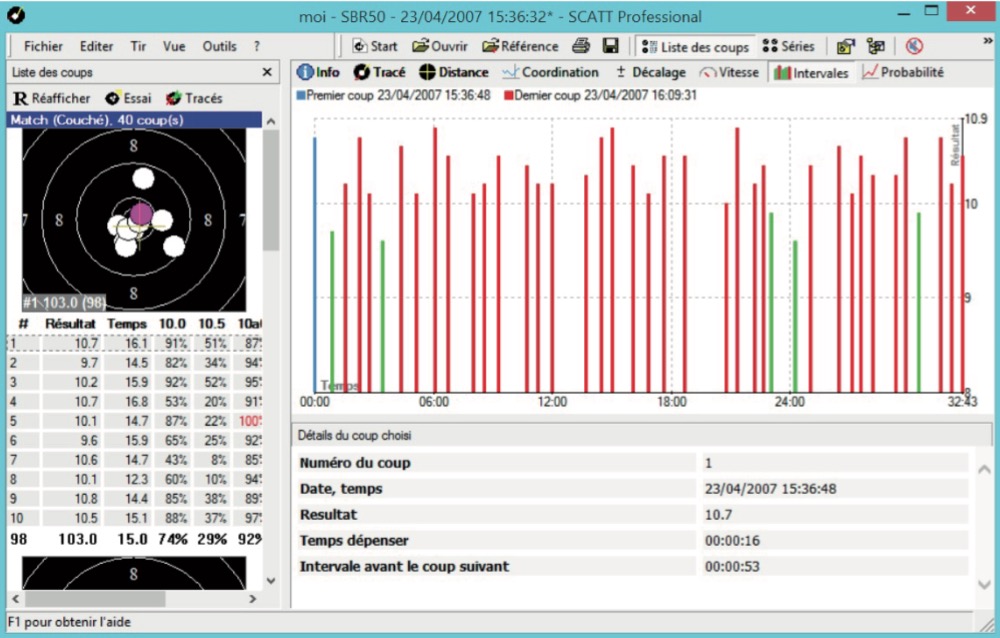Image resolution: width=1000 pixels, height=638 pixels.
Task: Click the Resultat value 10.7 in details
Action: click(718, 515)
